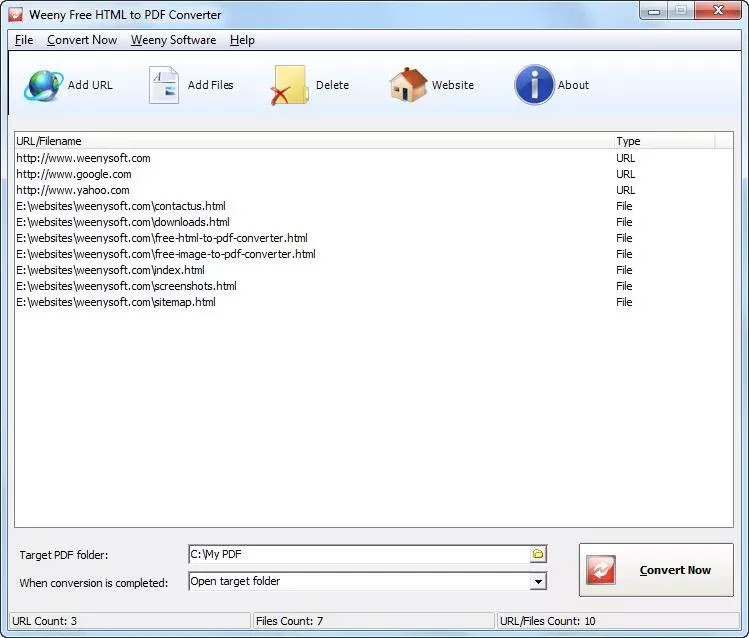Click the browse folder icon for target PDF folder
Screen dimensions: 749x638
[x=538, y=554]
